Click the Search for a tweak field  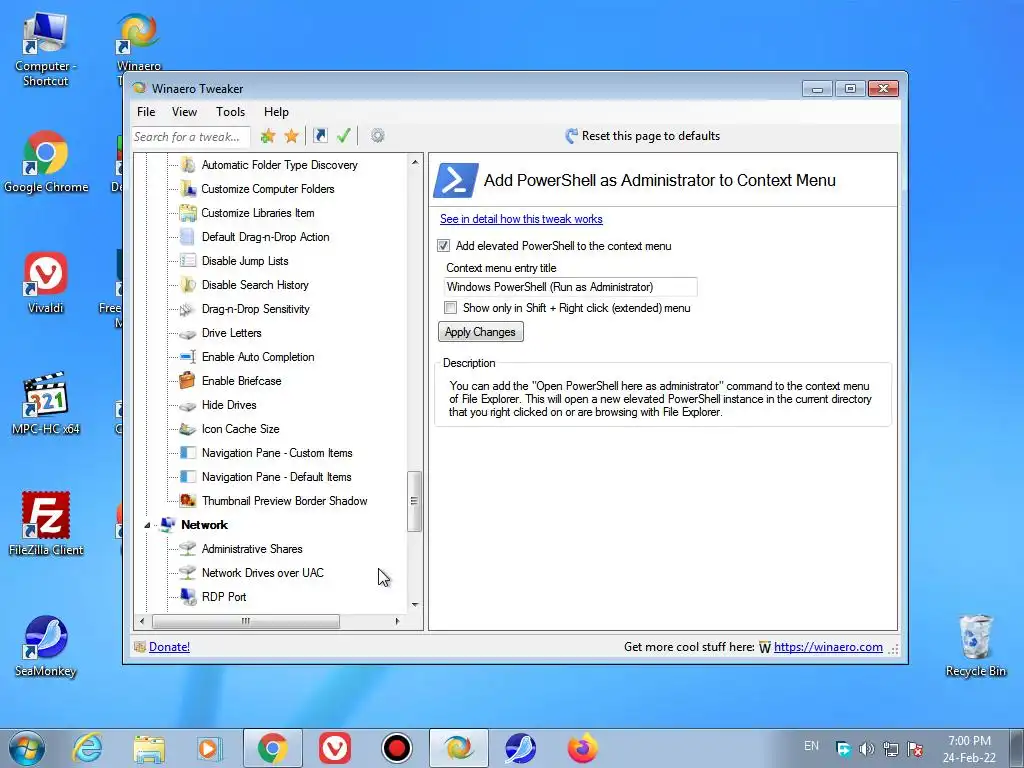tap(191, 136)
